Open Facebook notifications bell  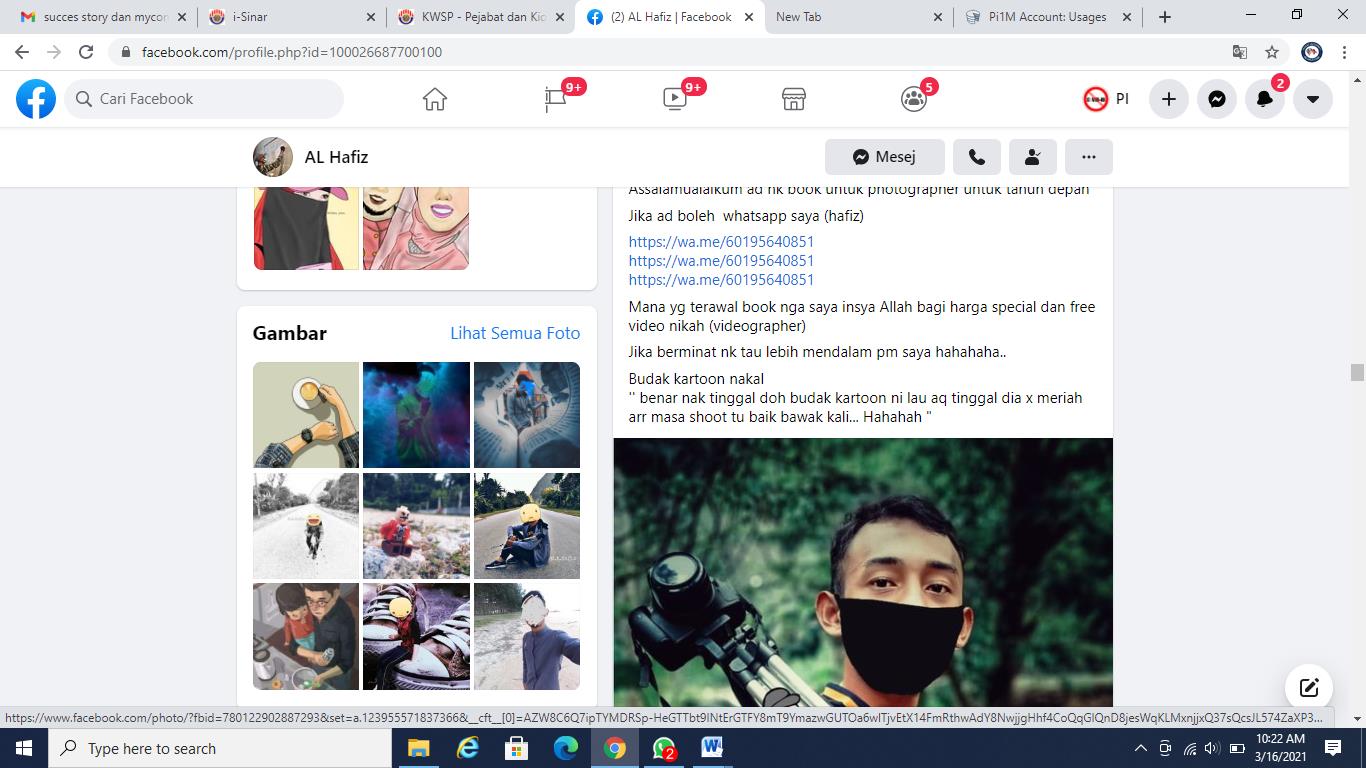[1264, 99]
